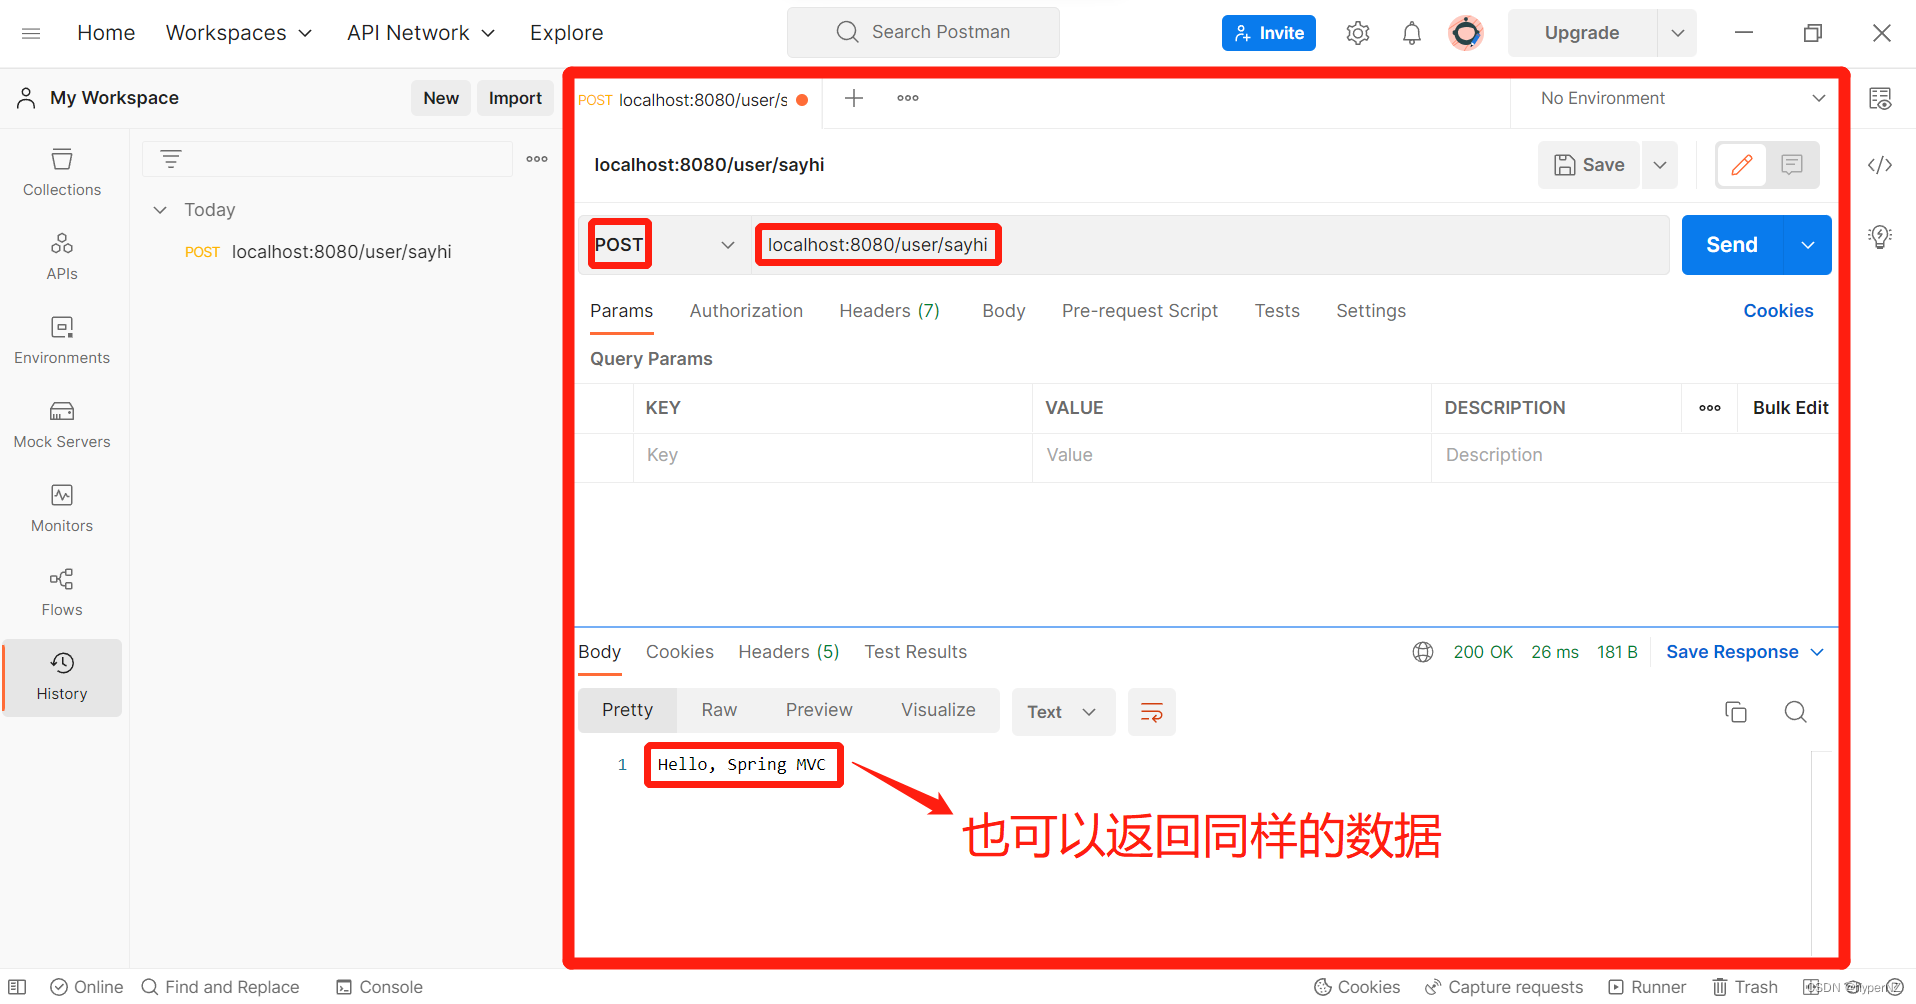The height and width of the screenshot is (1004, 1916).
Task: Click the Send button
Action: click(1732, 245)
